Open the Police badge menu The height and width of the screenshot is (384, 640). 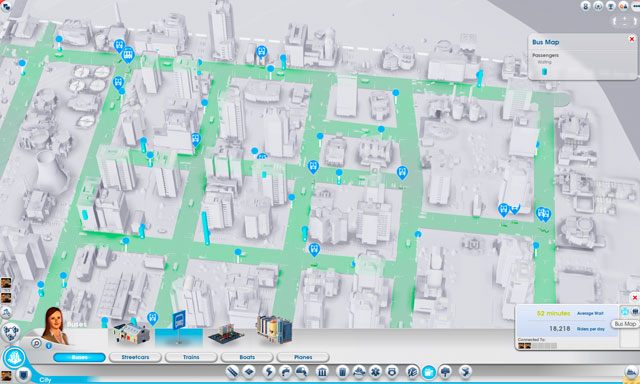(391, 372)
